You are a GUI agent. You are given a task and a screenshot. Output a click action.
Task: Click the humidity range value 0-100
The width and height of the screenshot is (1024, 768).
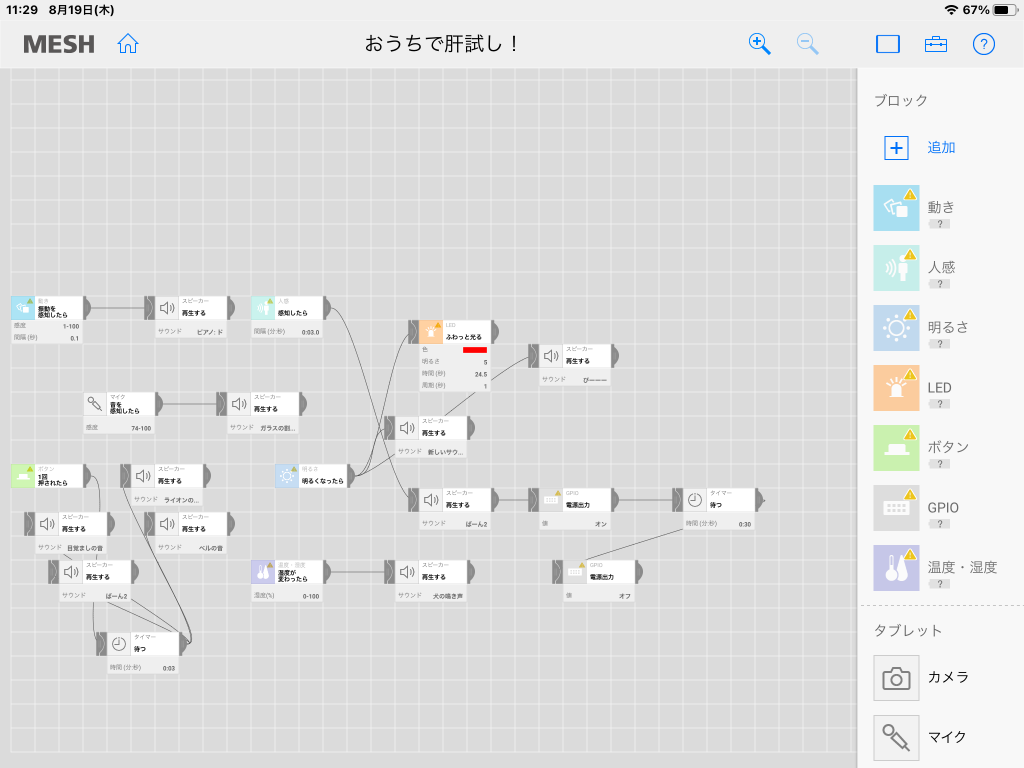tap(311, 596)
